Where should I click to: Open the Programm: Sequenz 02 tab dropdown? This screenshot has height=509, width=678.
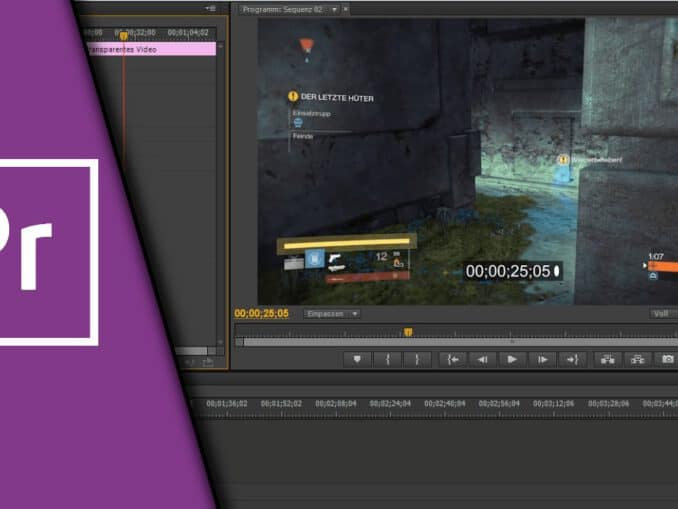tap(334, 8)
